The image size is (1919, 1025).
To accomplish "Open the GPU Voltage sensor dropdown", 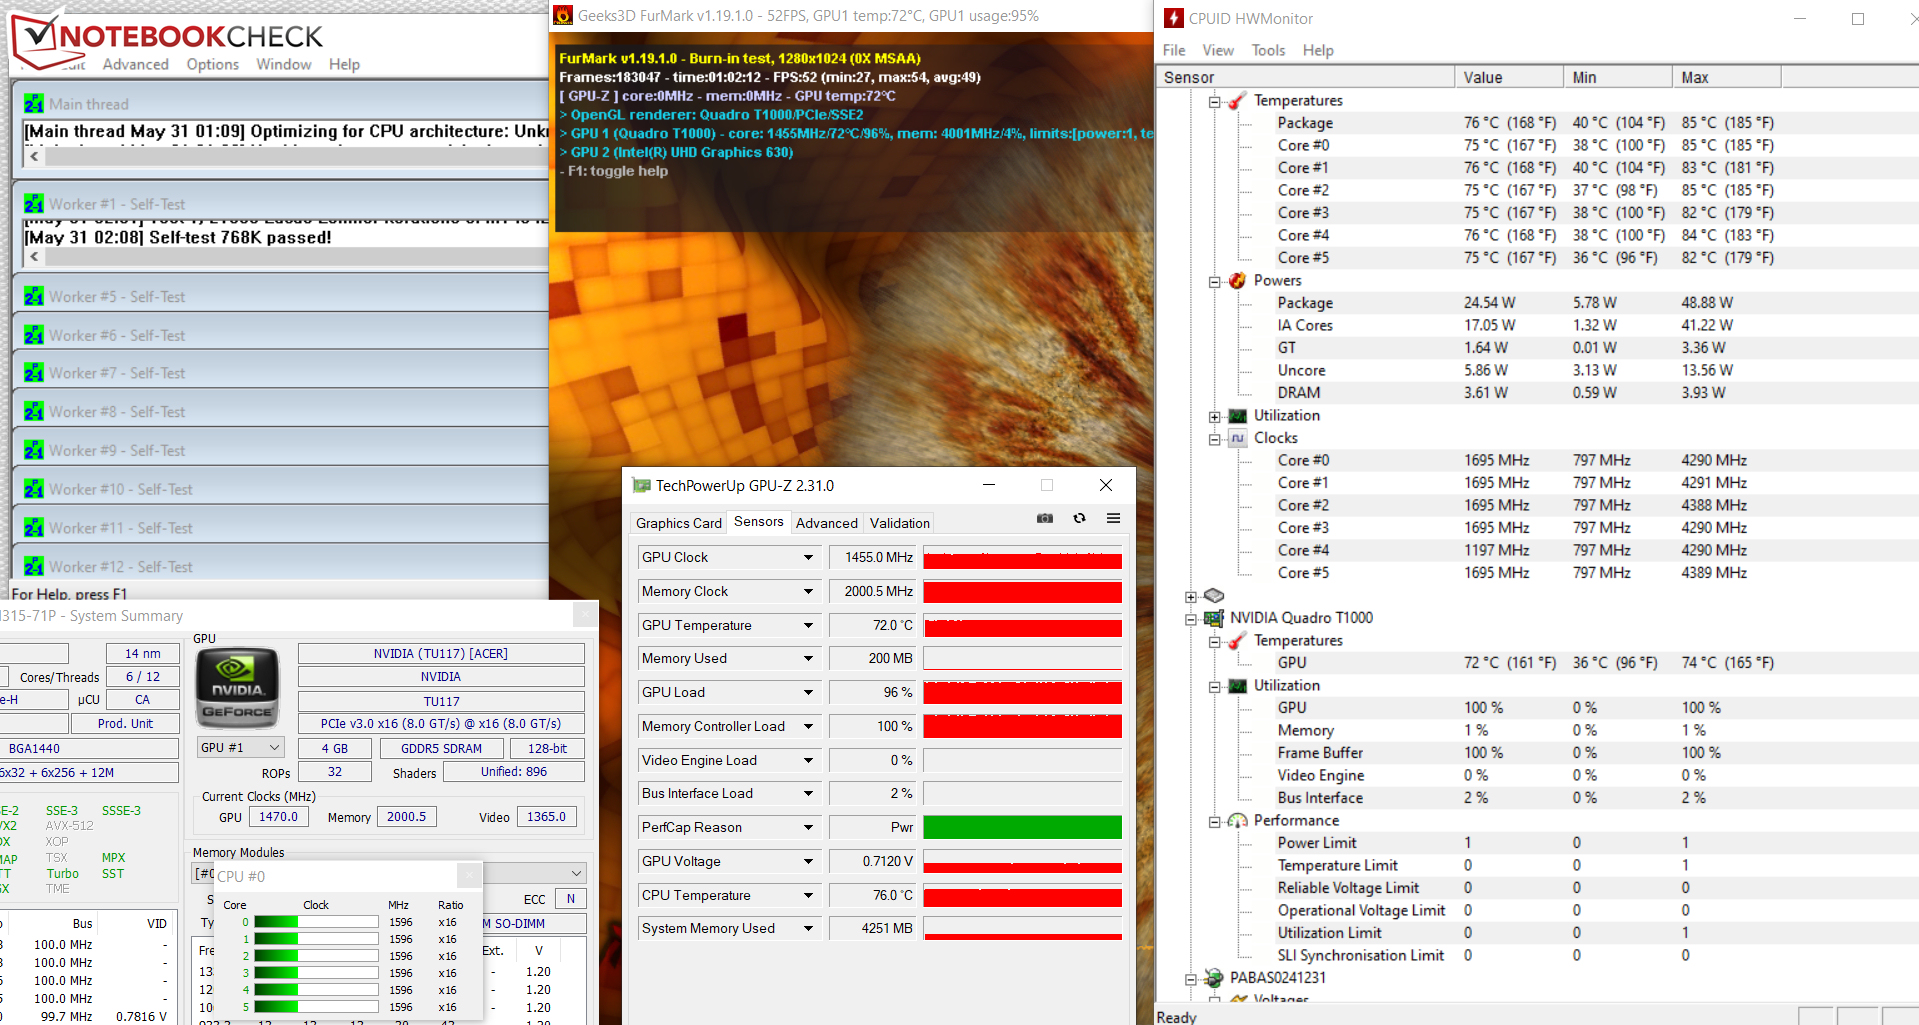I will (x=808, y=861).
